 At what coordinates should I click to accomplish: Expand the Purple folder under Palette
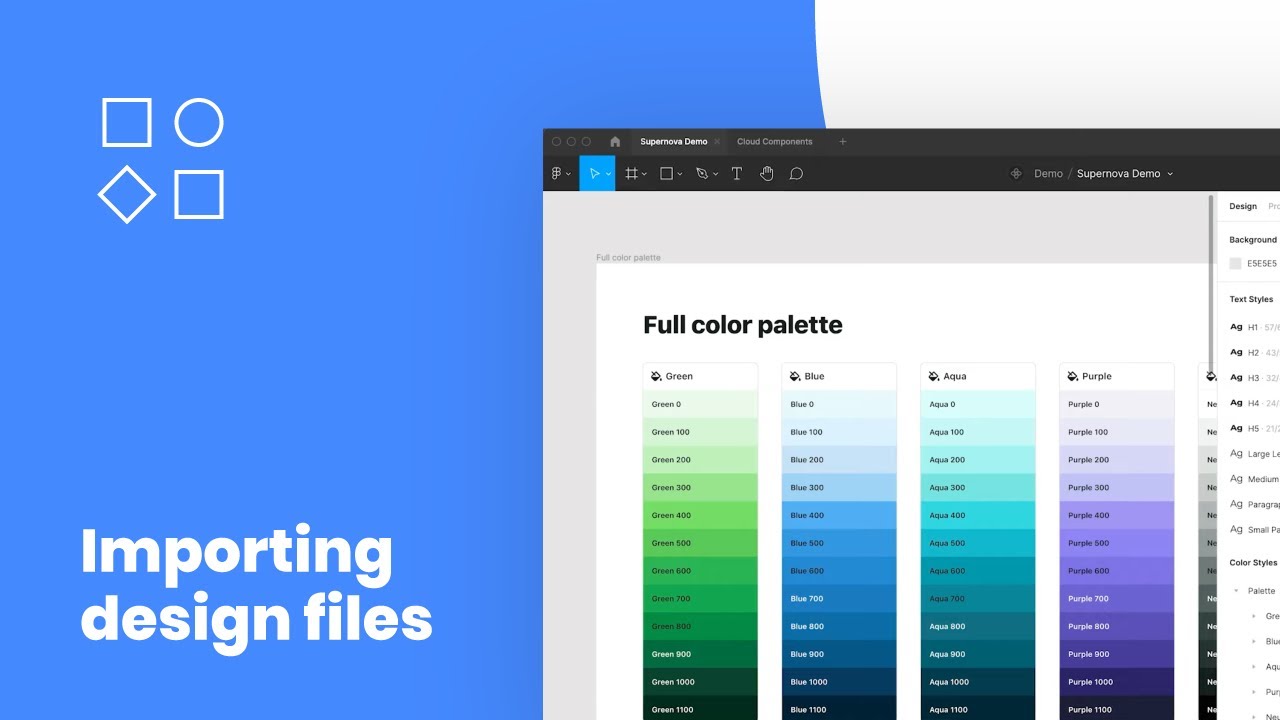click(x=1254, y=692)
